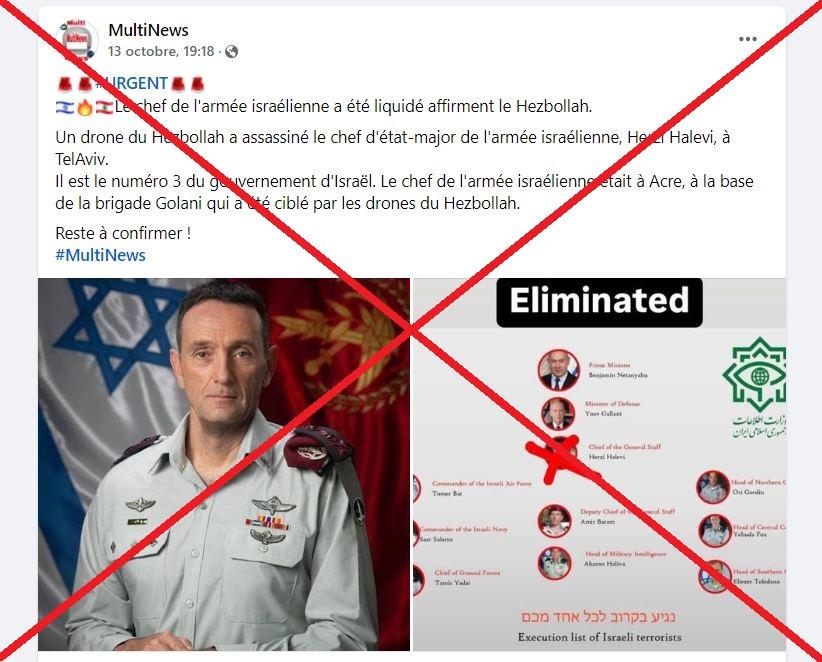The height and width of the screenshot is (662, 822).
Task: Open the three-dot post options menu
Action: 748,39
